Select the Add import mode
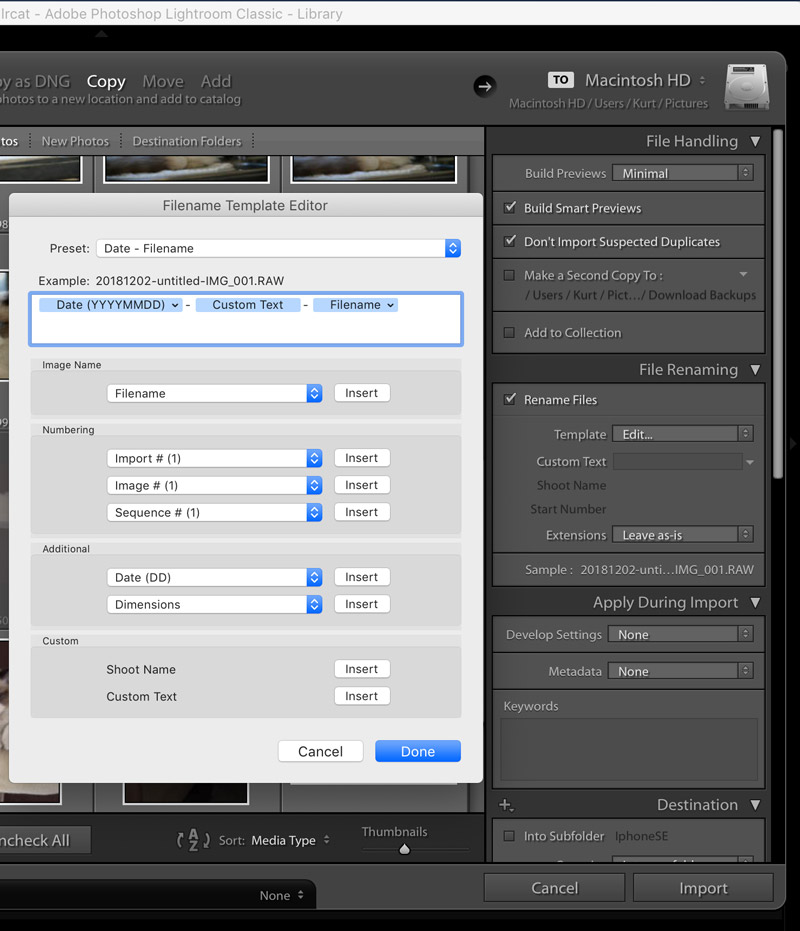This screenshot has width=800, height=931. (x=216, y=81)
